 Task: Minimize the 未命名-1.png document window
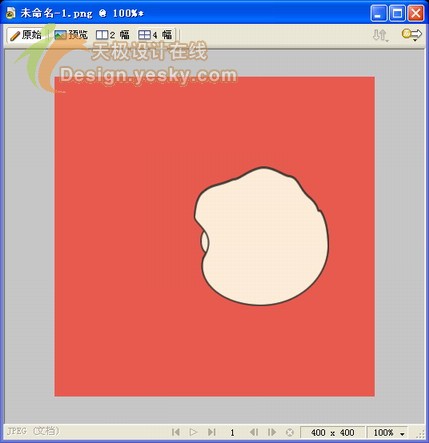click(x=378, y=14)
